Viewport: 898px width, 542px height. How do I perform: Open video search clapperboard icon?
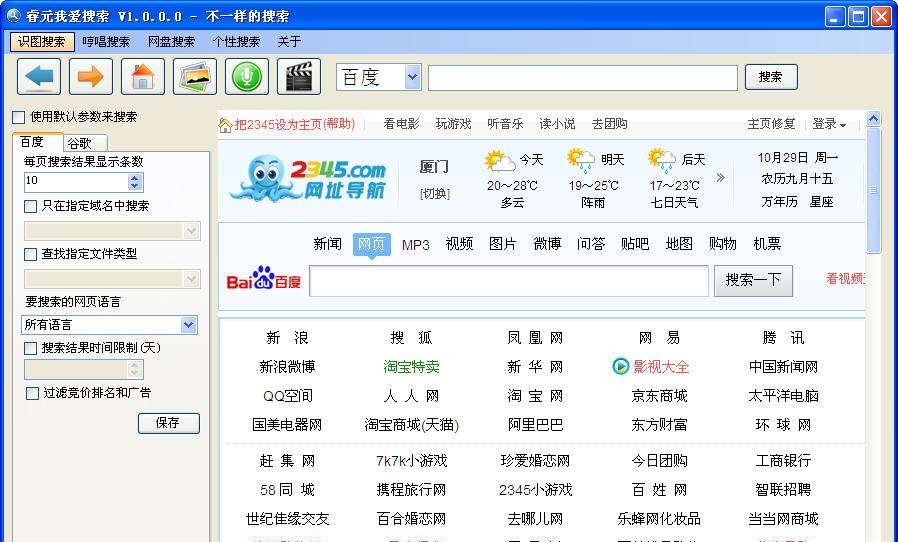pyautogui.click(x=298, y=76)
